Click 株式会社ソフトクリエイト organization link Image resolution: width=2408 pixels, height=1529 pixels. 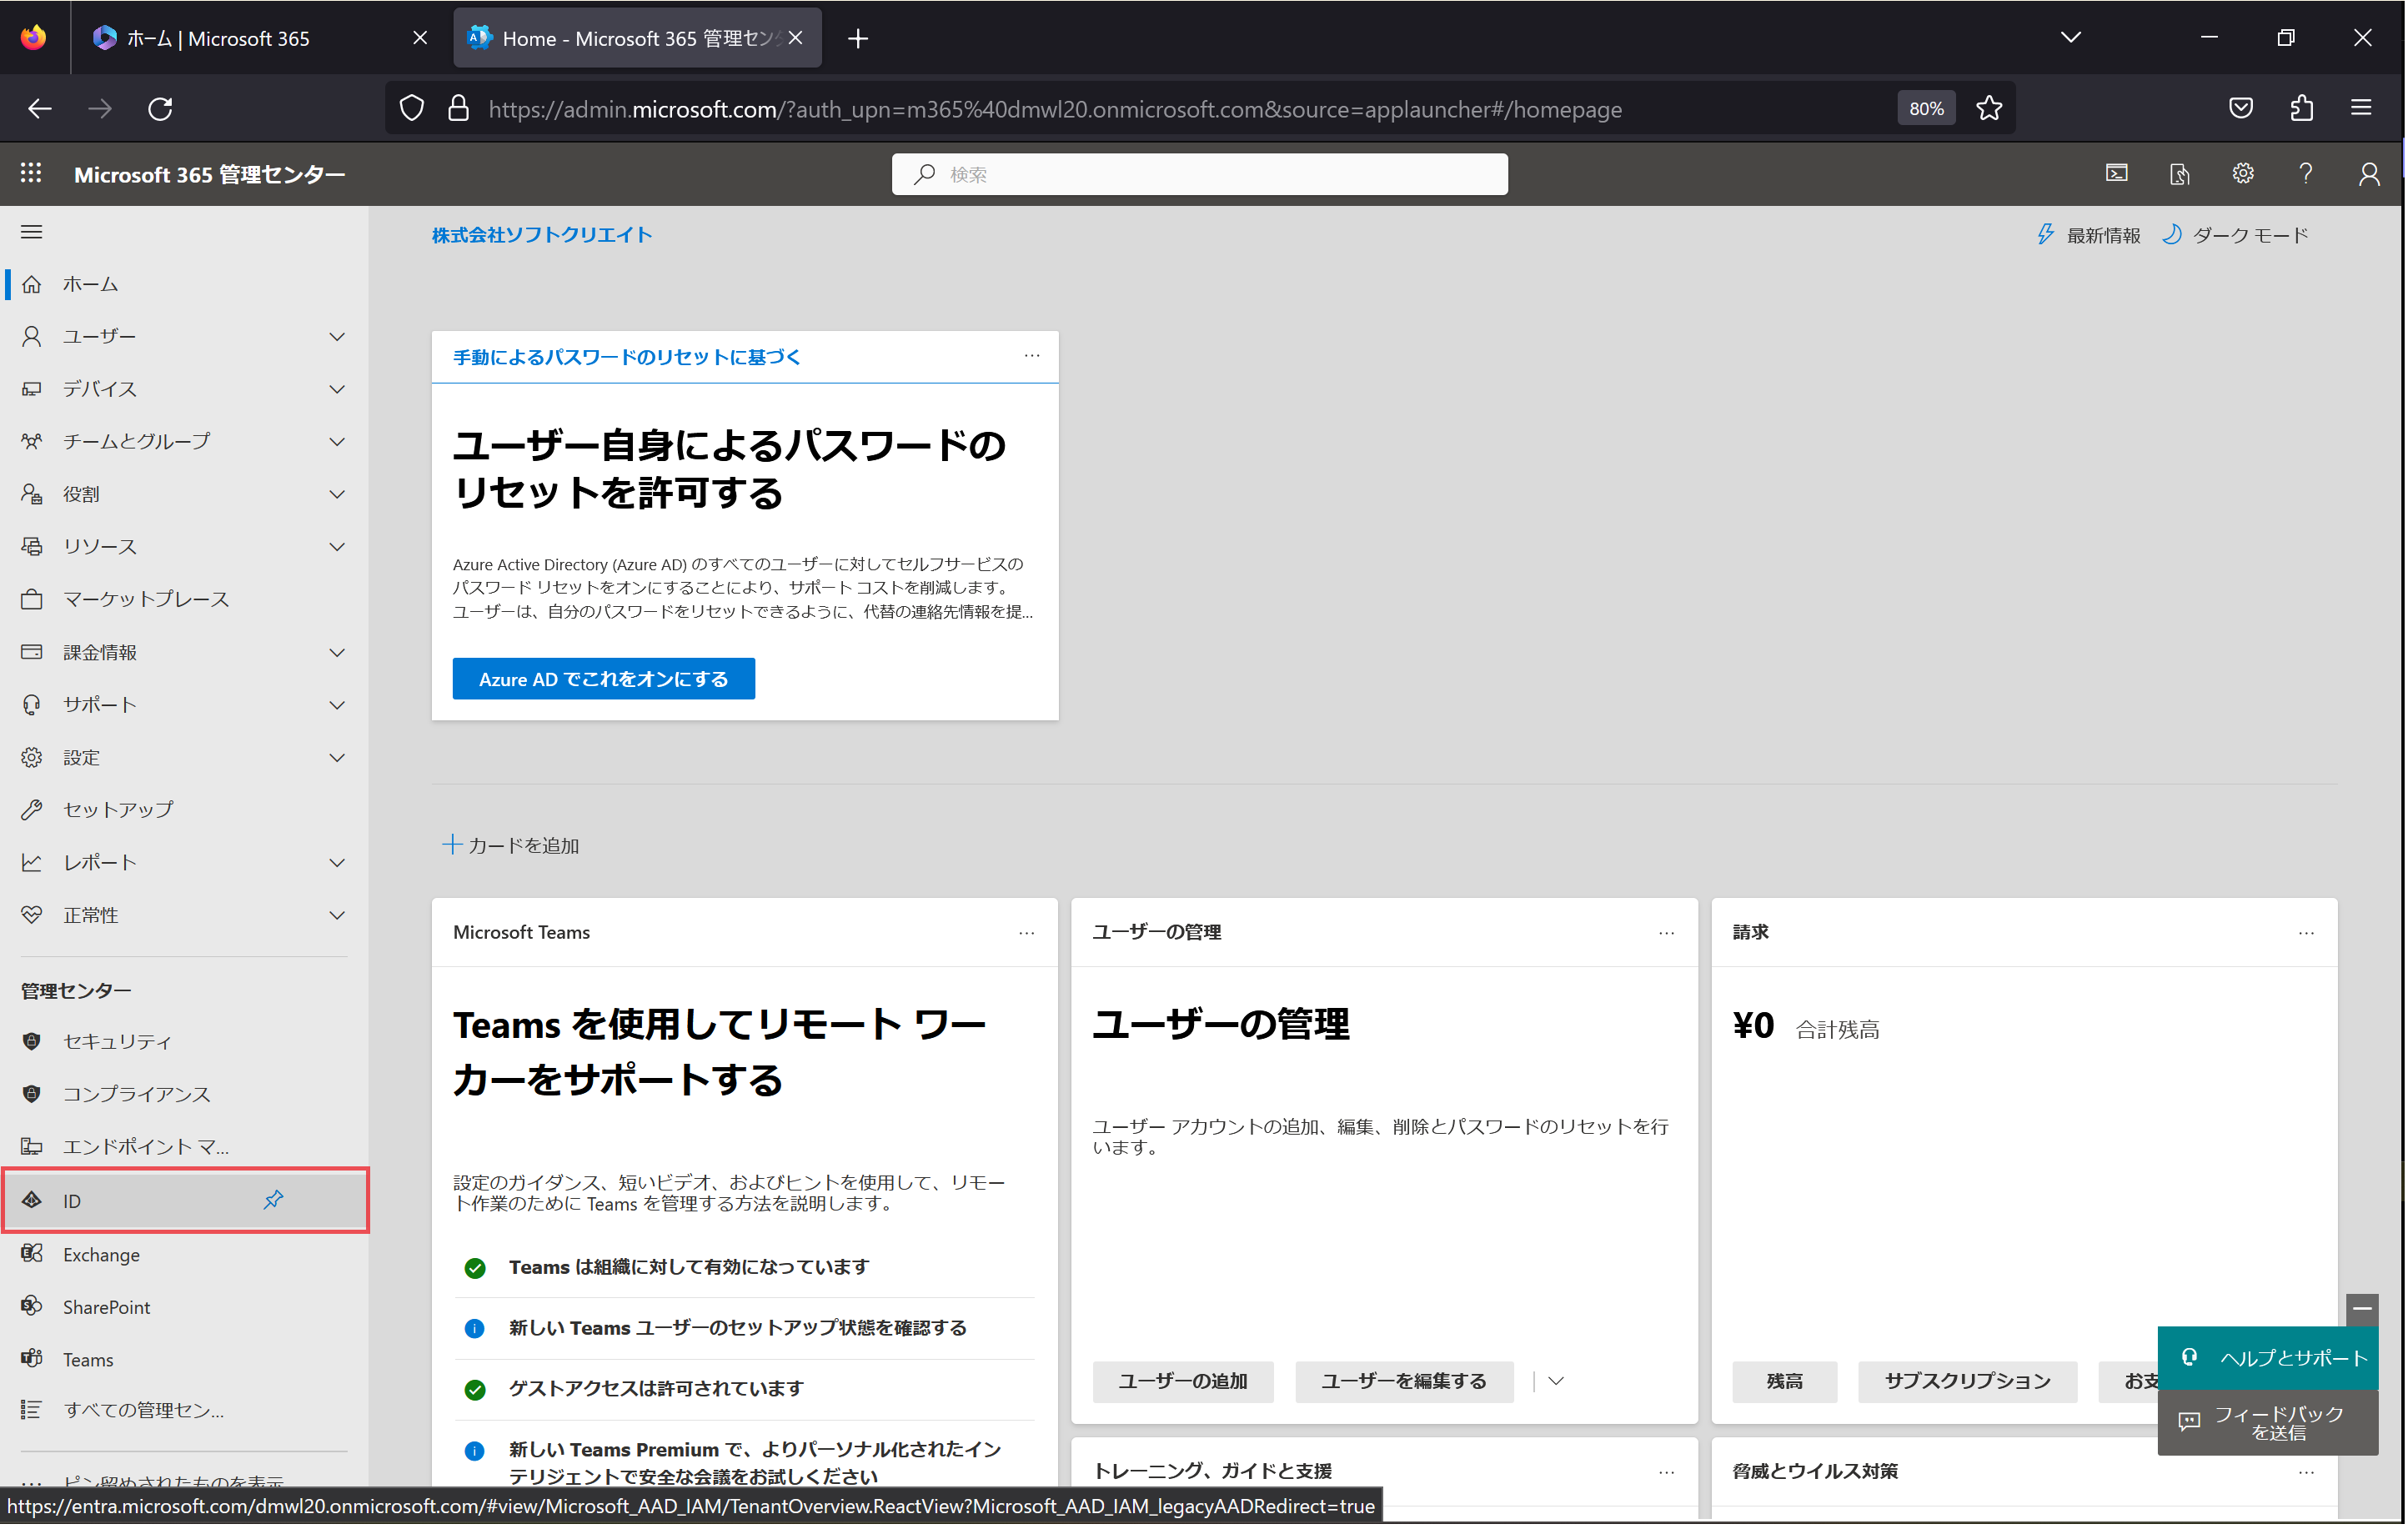pos(543,235)
